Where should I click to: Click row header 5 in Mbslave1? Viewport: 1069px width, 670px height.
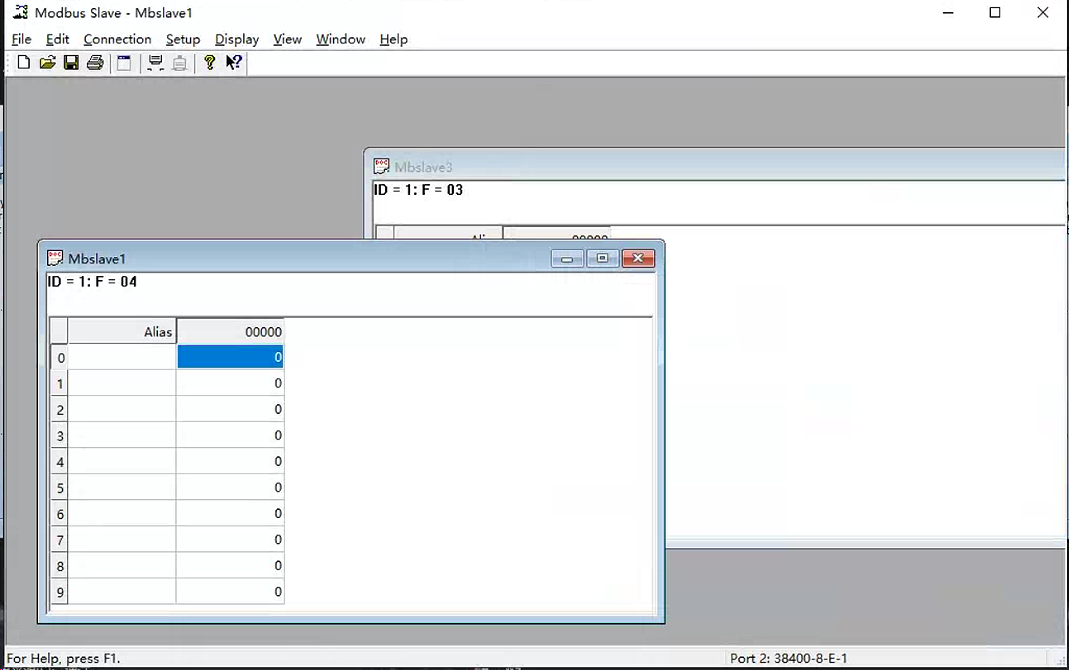(59, 488)
